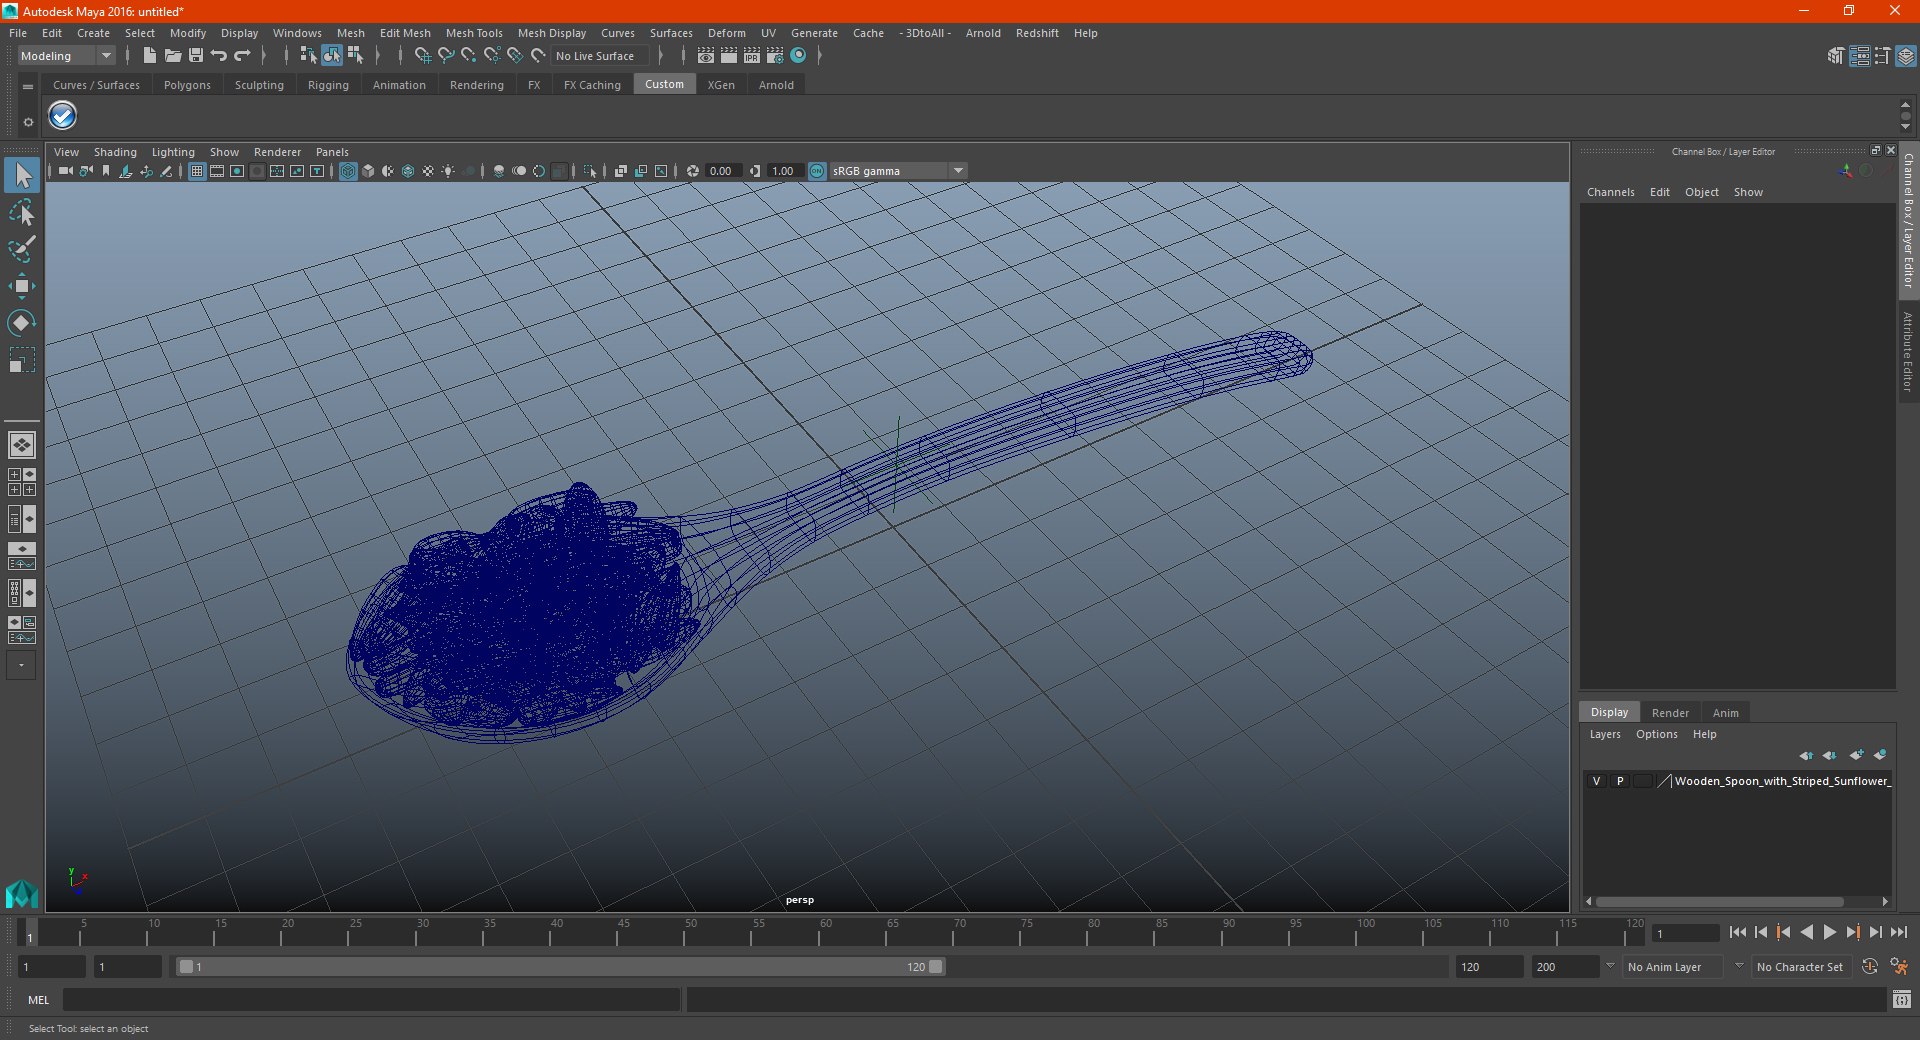The image size is (1920, 1040).
Task: Click the range slider handle at 120
Action: 936,967
